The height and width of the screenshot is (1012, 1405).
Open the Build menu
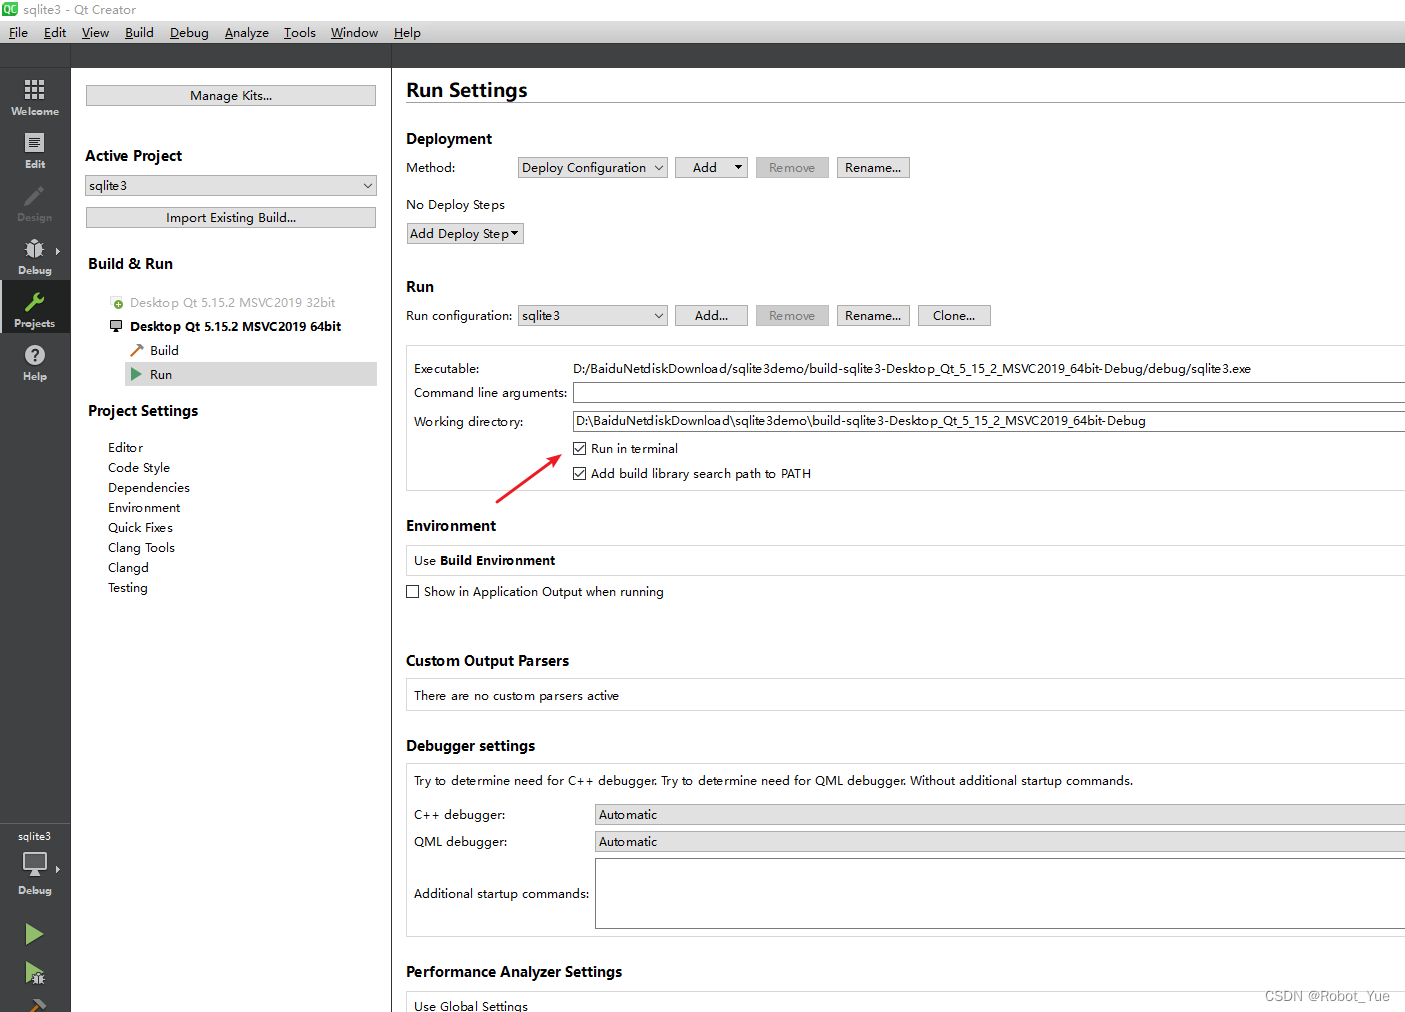(139, 32)
